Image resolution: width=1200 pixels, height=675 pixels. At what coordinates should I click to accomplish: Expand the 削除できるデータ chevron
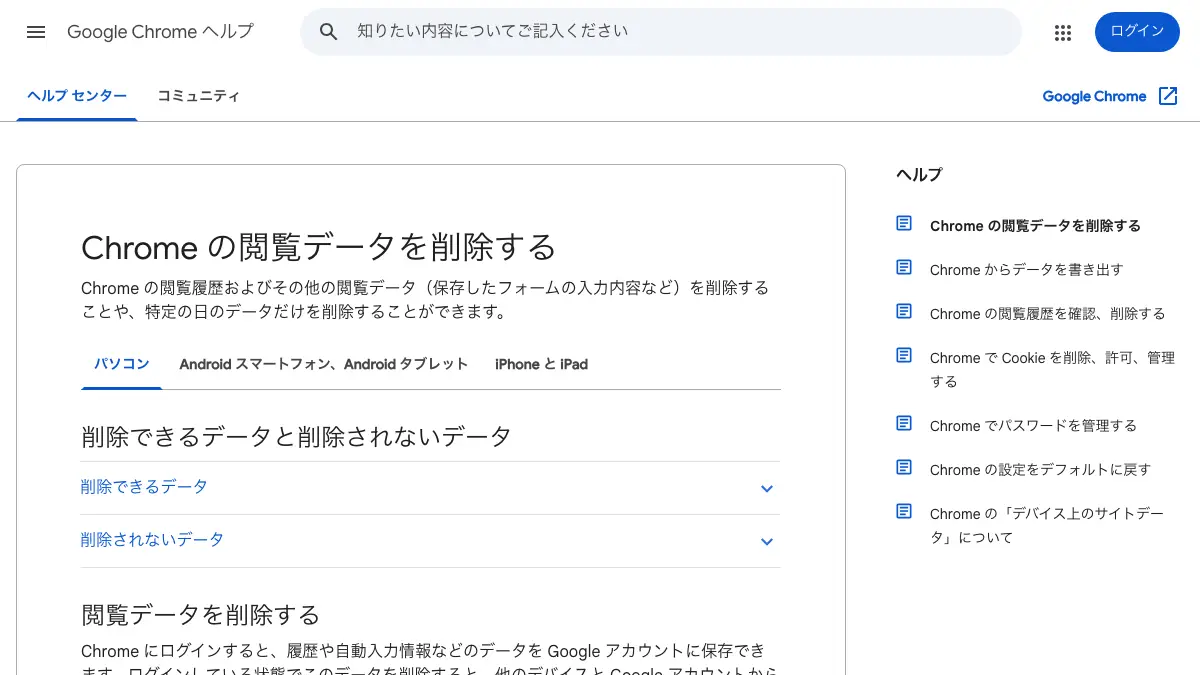point(767,489)
